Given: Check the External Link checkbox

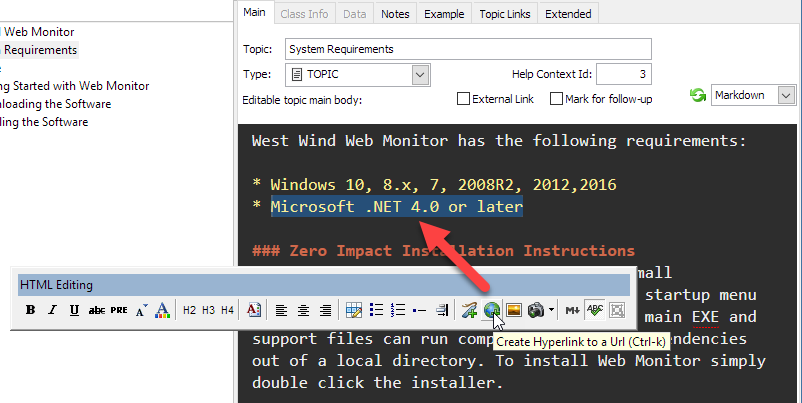Looking at the screenshot, I should click(463, 99).
